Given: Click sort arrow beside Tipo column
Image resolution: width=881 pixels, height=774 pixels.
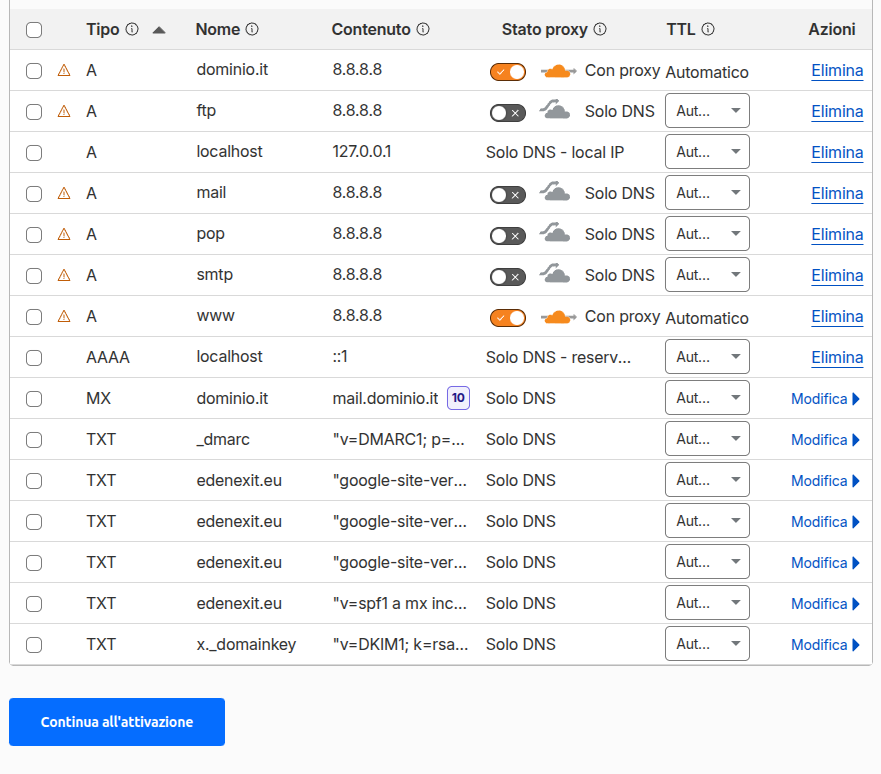Looking at the screenshot, I should click(x=159, y=30).
